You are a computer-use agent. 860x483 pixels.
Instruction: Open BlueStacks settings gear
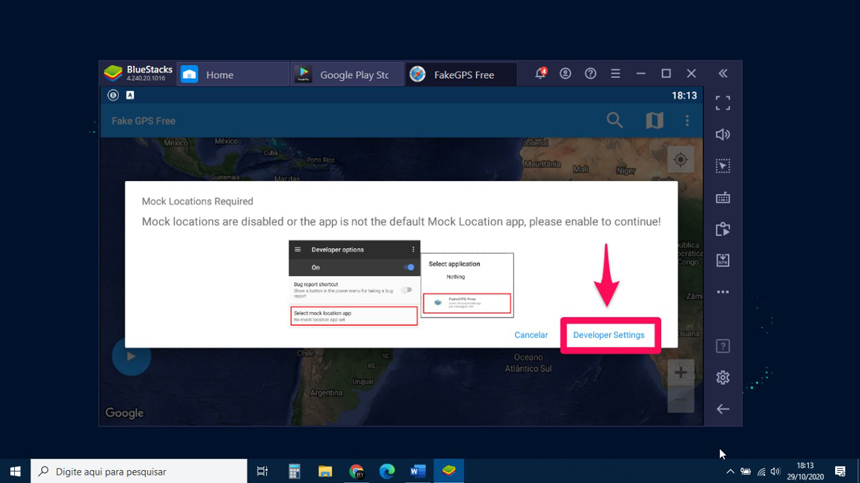point(723,377)
